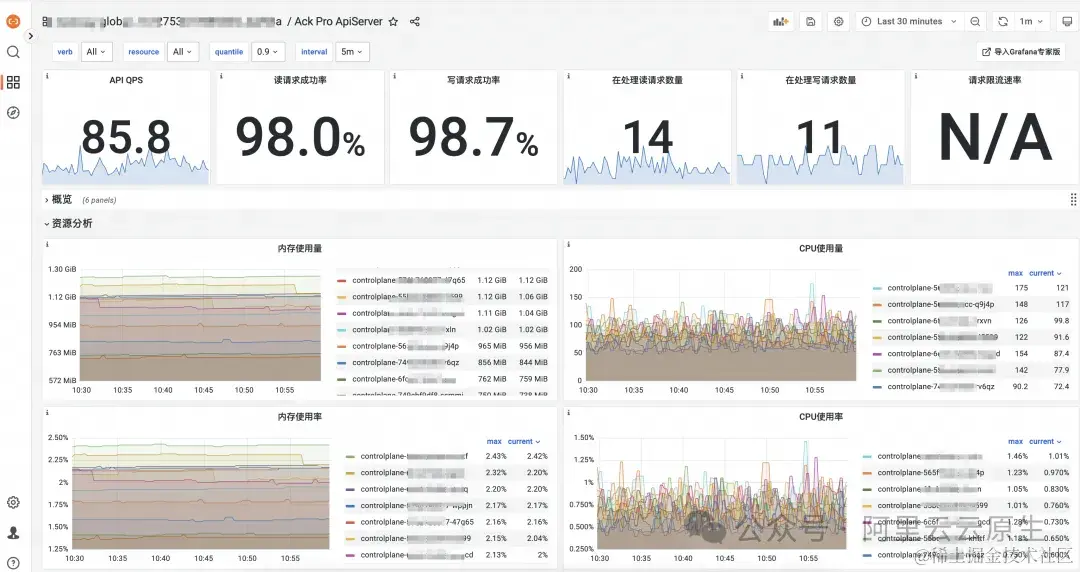
Task: Cycle view mode with the monitor icon
Action: (x=1067, y=21)
